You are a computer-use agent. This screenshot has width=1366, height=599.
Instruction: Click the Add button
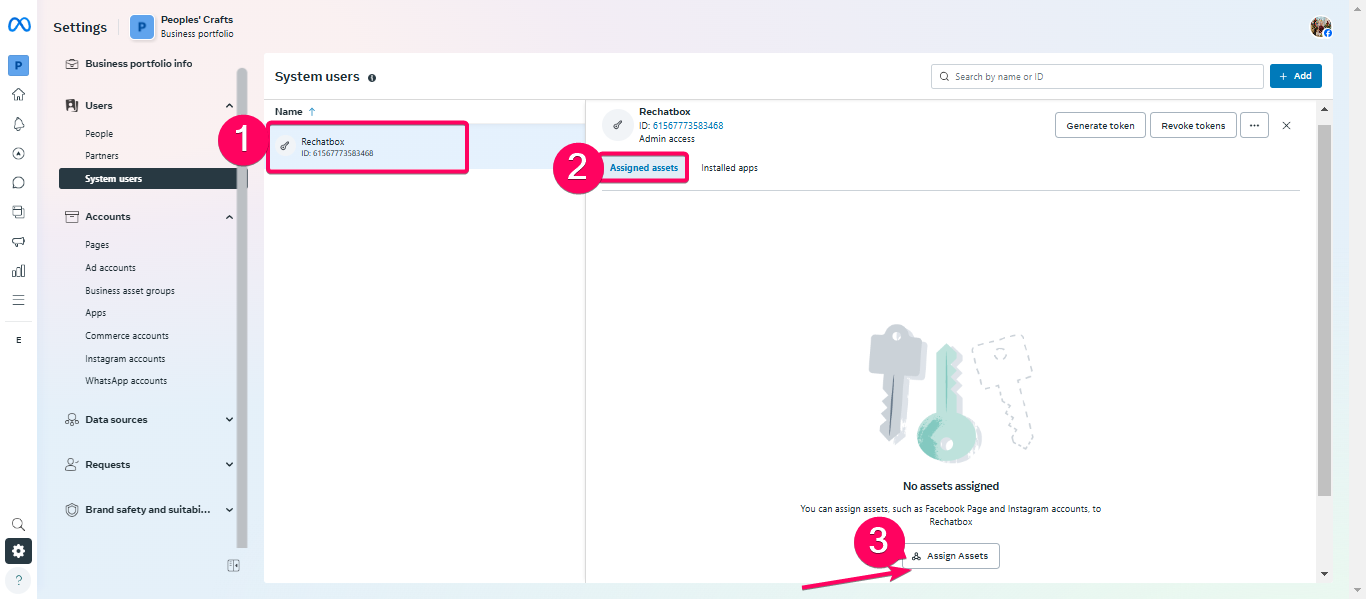(x=1296, y=76)
